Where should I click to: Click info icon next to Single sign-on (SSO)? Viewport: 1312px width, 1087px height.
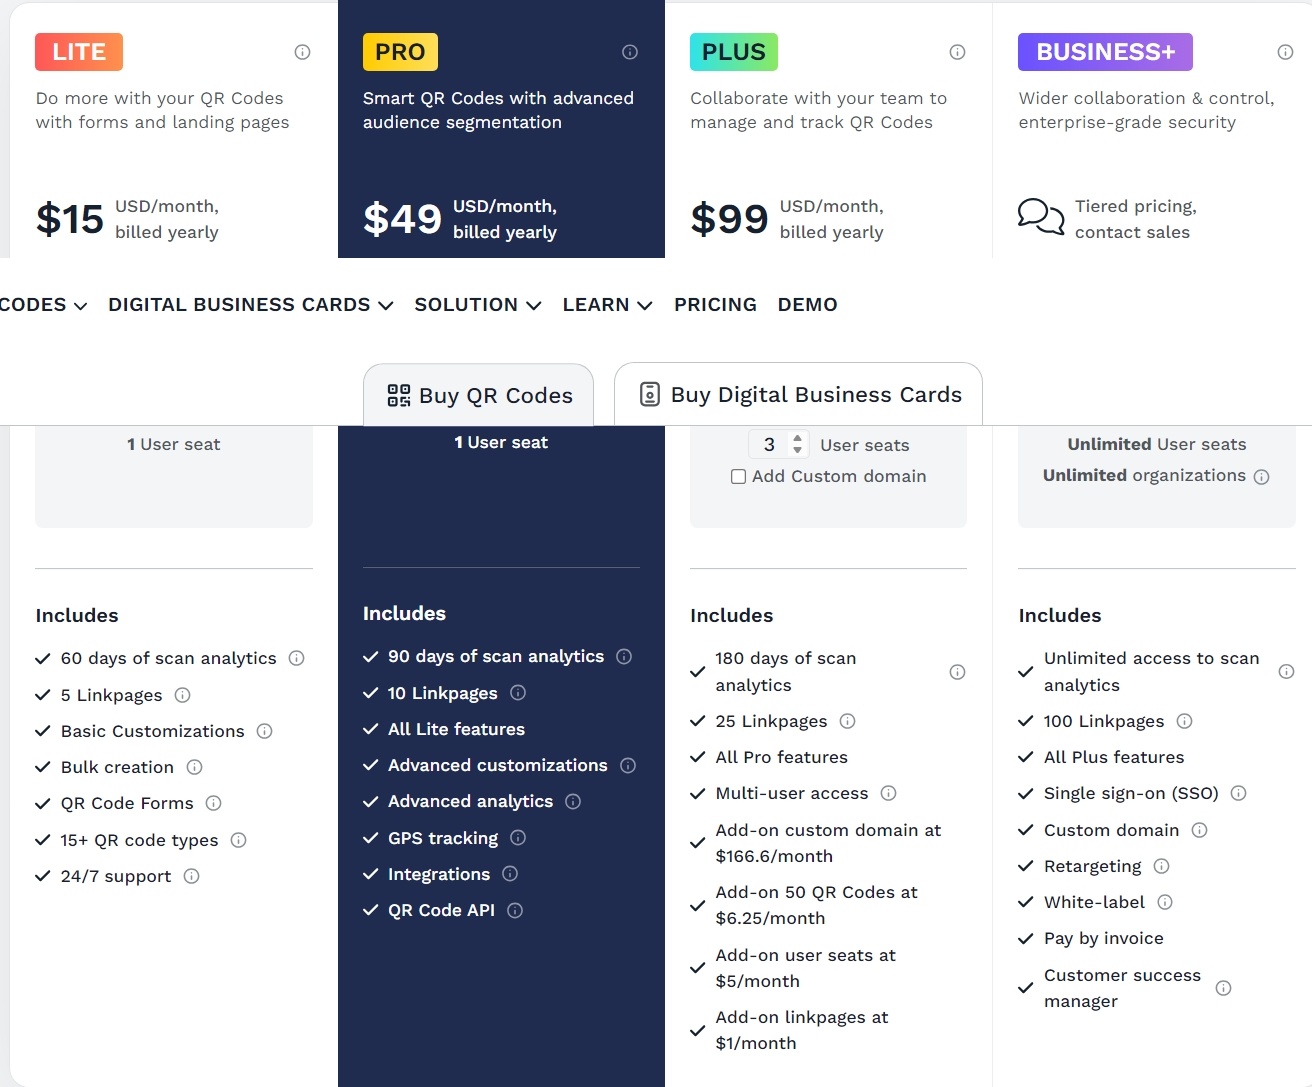coord(1238,793)
